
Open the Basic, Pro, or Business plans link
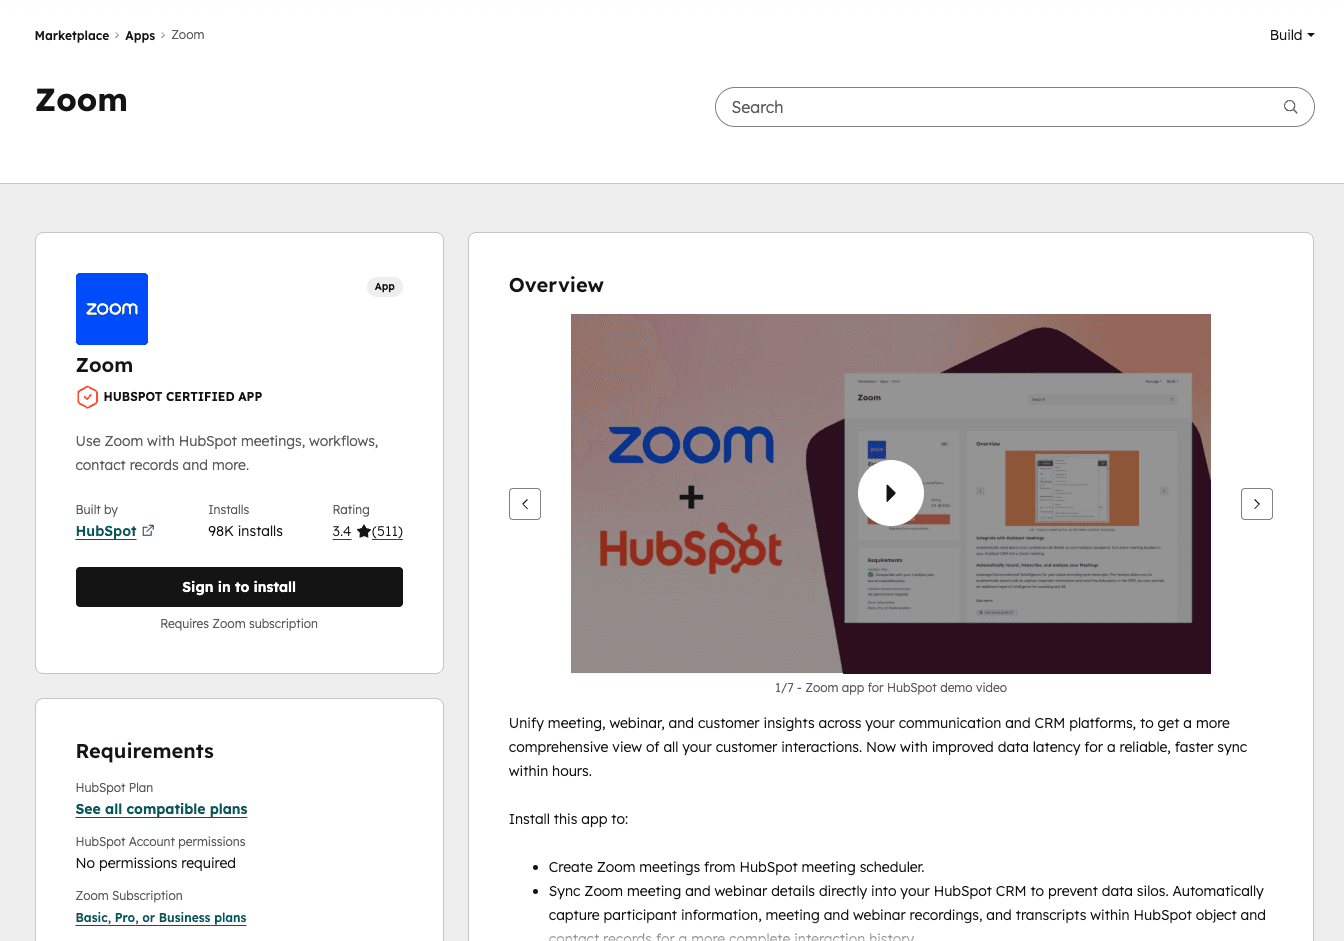(x=161, y=917)
